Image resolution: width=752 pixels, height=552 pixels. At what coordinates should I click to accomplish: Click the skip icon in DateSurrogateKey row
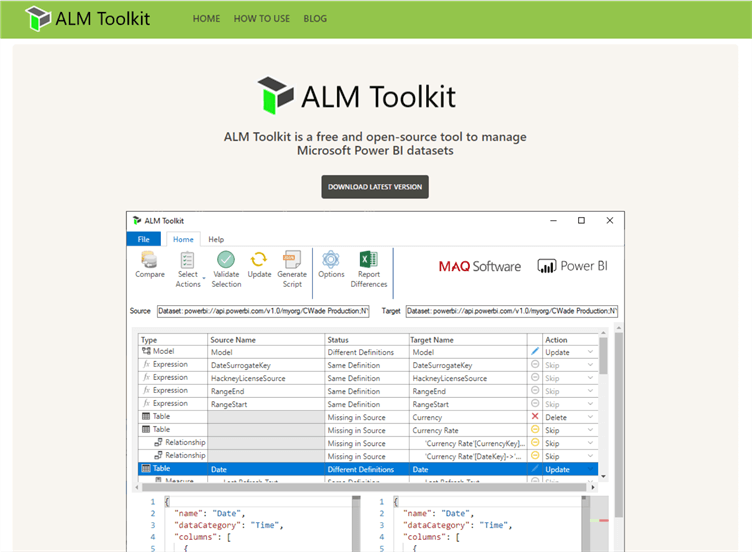coord(535,364)
